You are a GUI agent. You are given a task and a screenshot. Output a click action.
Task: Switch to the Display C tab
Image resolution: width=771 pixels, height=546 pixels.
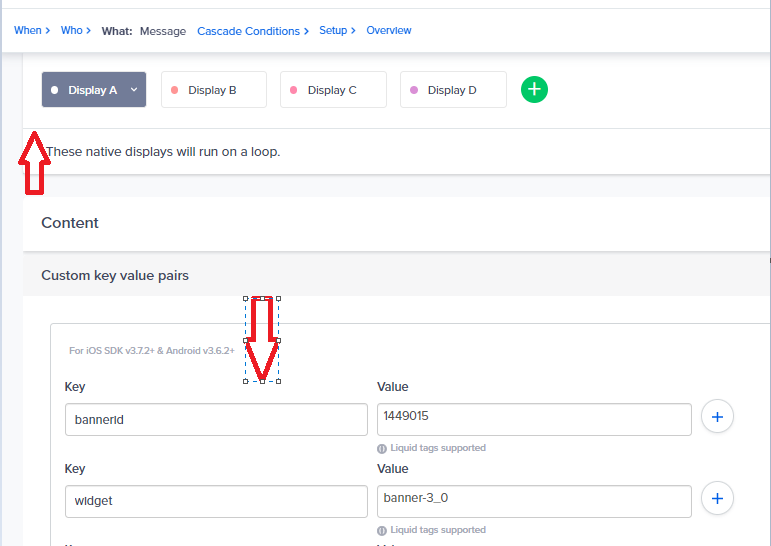(x=333, y=90)
